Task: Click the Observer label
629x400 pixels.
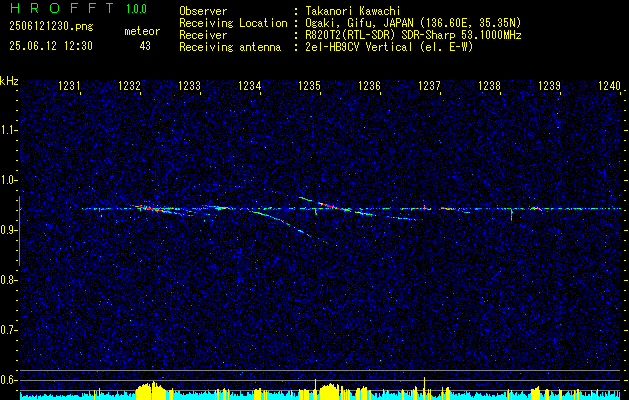Action: [203, 11]
